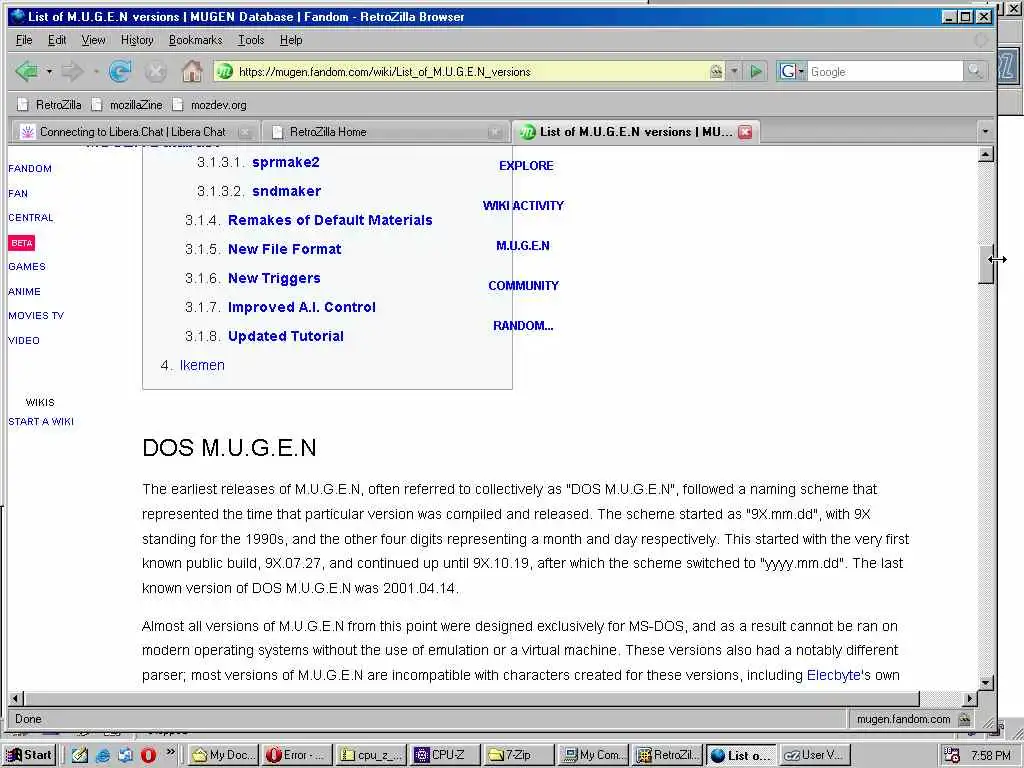Jump to Remakes of Default Materials section
The width and height of the screenshot is (1024, 768).
point(330,220)
